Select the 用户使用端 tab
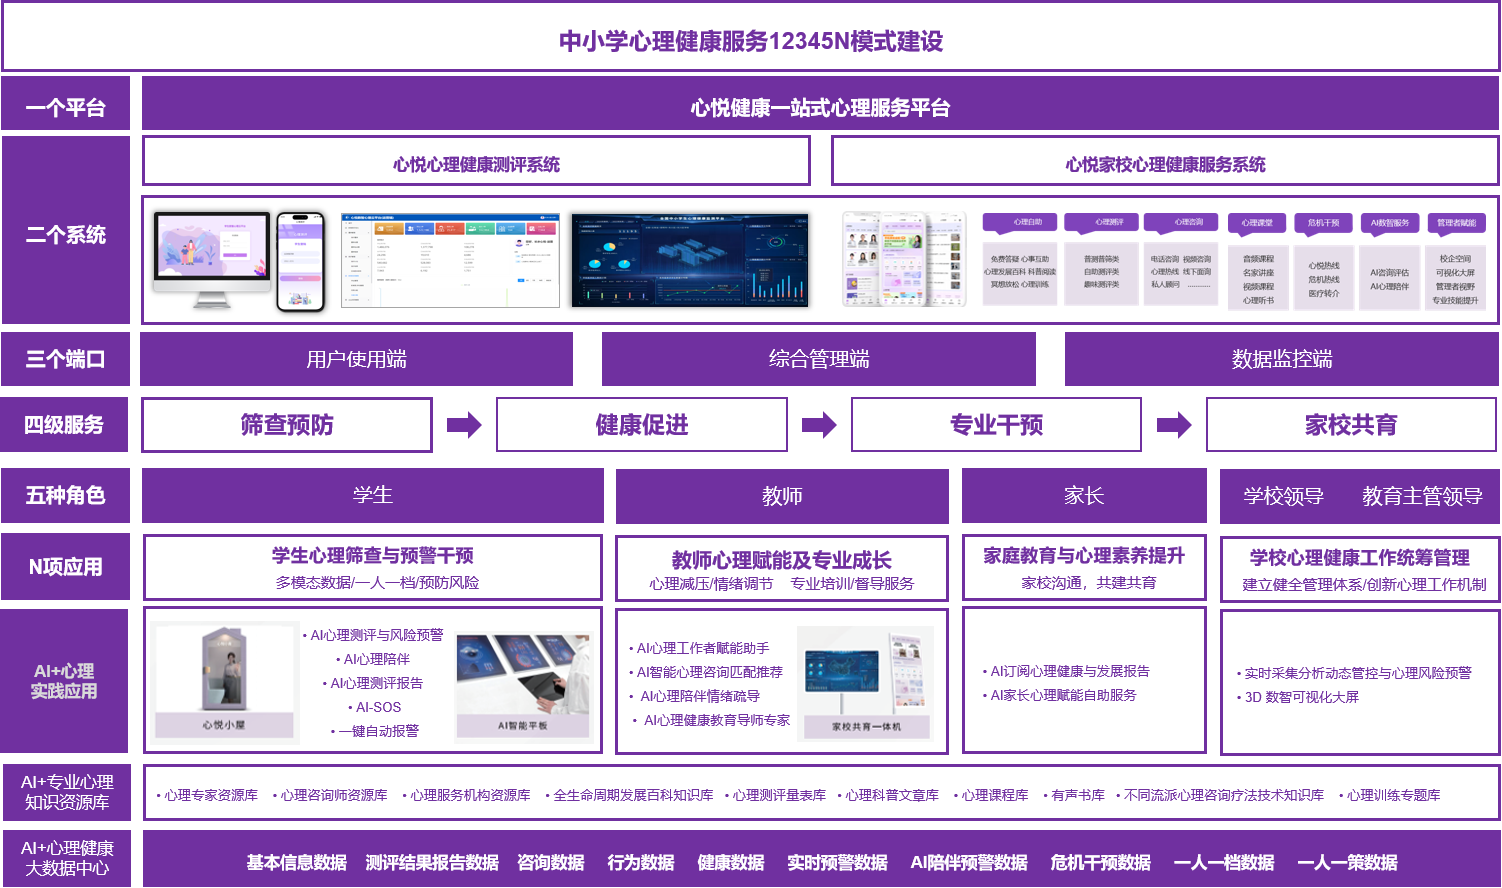This screenshot has height=888, width=1502. [356, 359]
